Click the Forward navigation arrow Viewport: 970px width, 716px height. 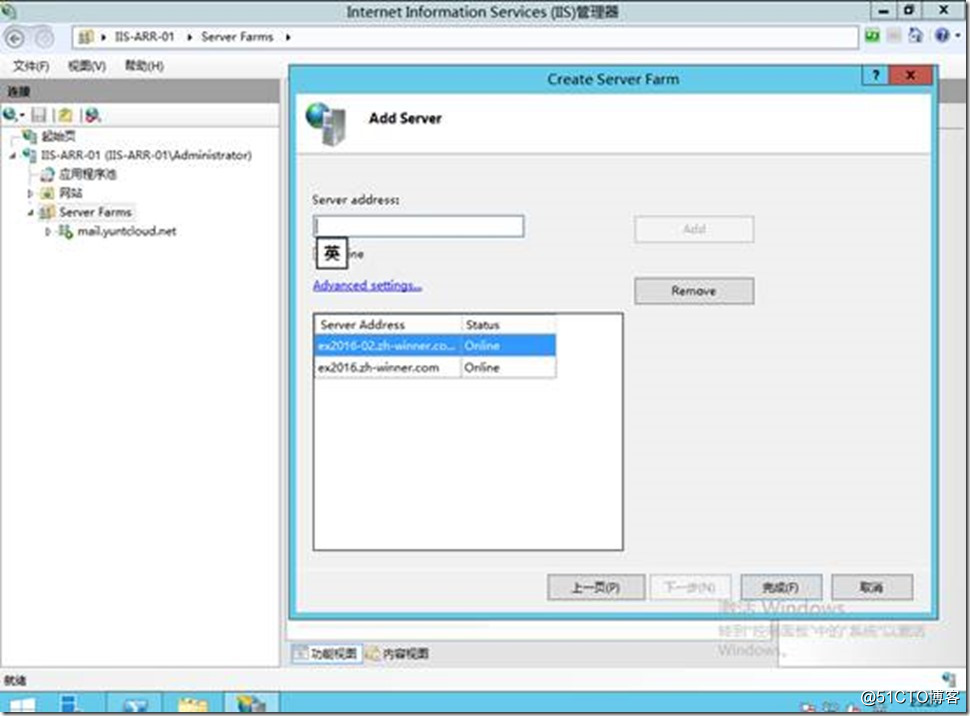(44, 38)
